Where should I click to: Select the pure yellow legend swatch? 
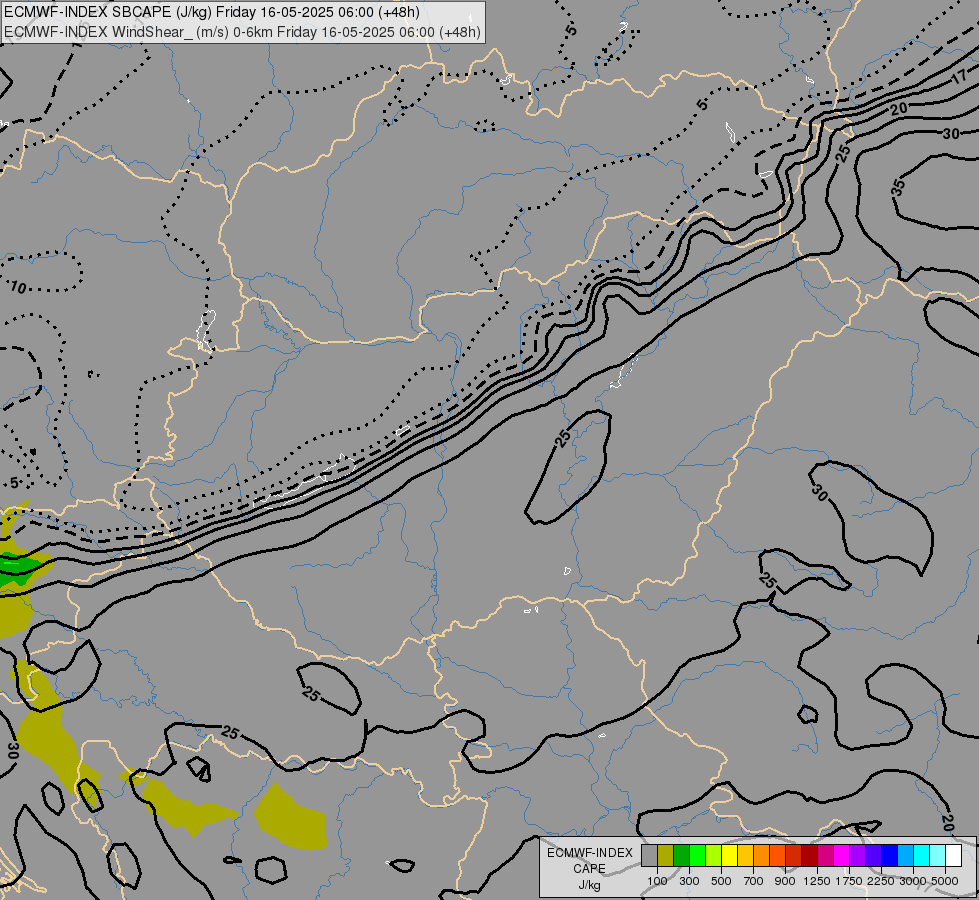[729, 856]
